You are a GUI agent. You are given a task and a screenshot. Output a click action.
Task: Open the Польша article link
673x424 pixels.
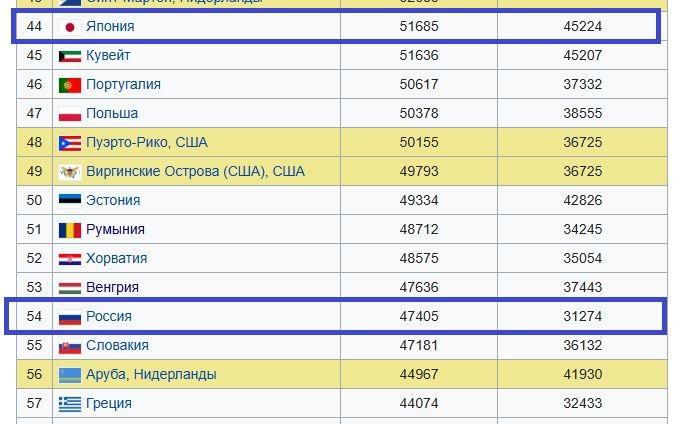[112, 113]
